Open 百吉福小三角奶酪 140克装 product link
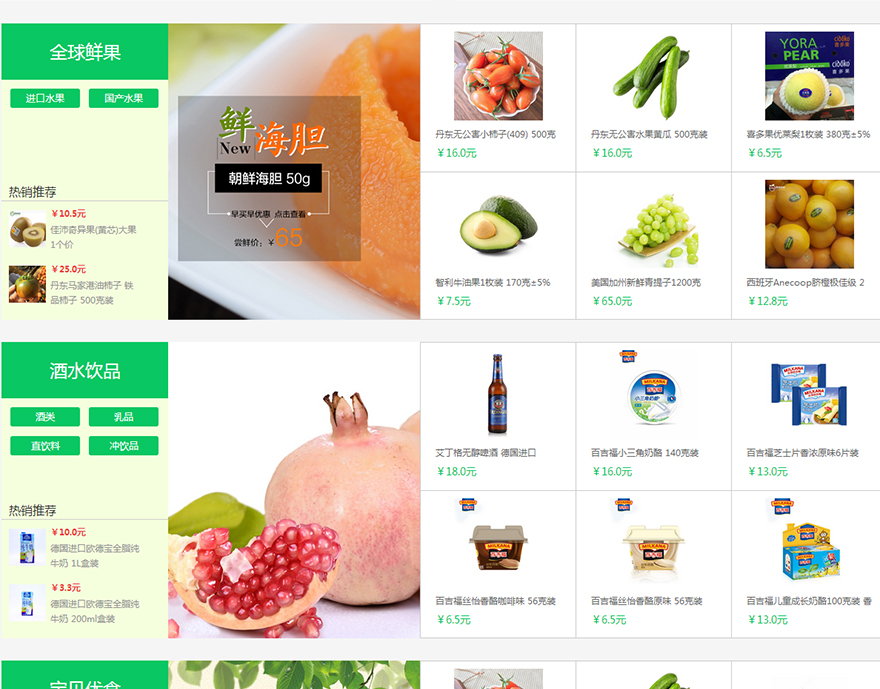 point(644,453)
